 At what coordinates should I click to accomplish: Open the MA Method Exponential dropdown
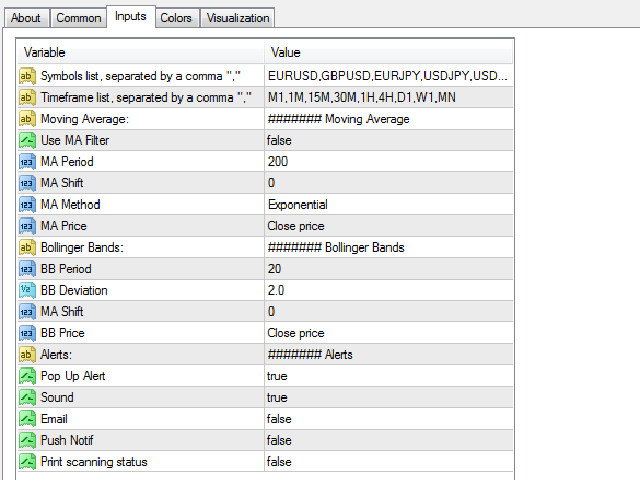click(389, 204)
